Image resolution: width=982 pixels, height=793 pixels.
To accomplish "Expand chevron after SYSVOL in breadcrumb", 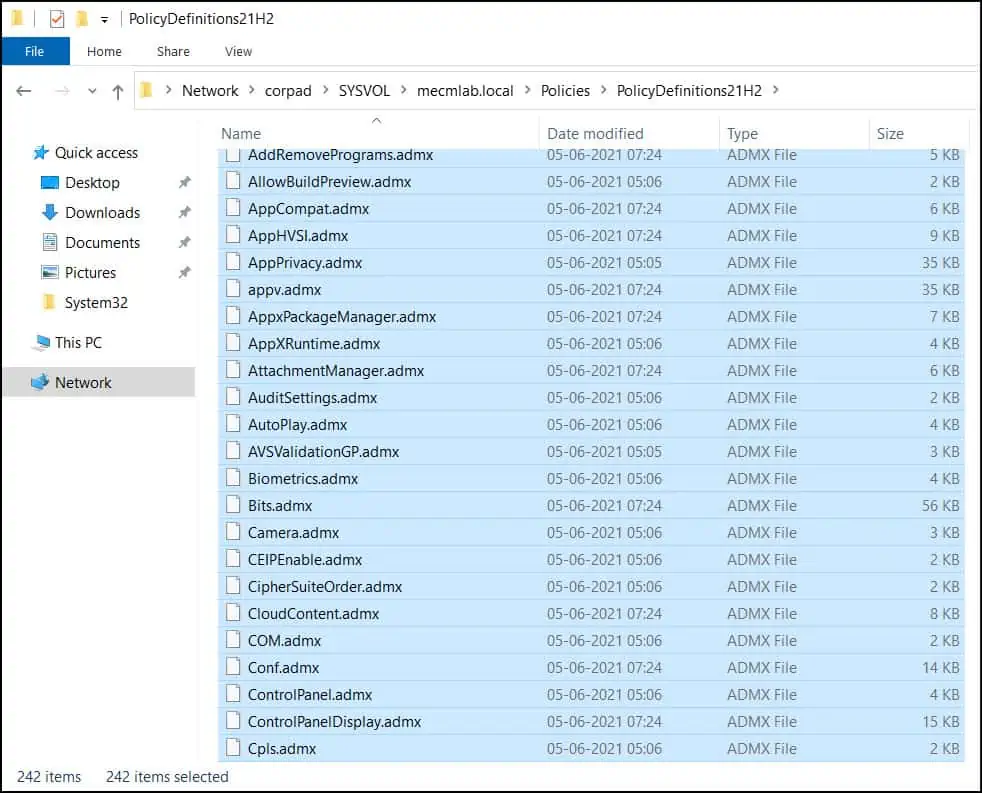I will click(403, 90).
